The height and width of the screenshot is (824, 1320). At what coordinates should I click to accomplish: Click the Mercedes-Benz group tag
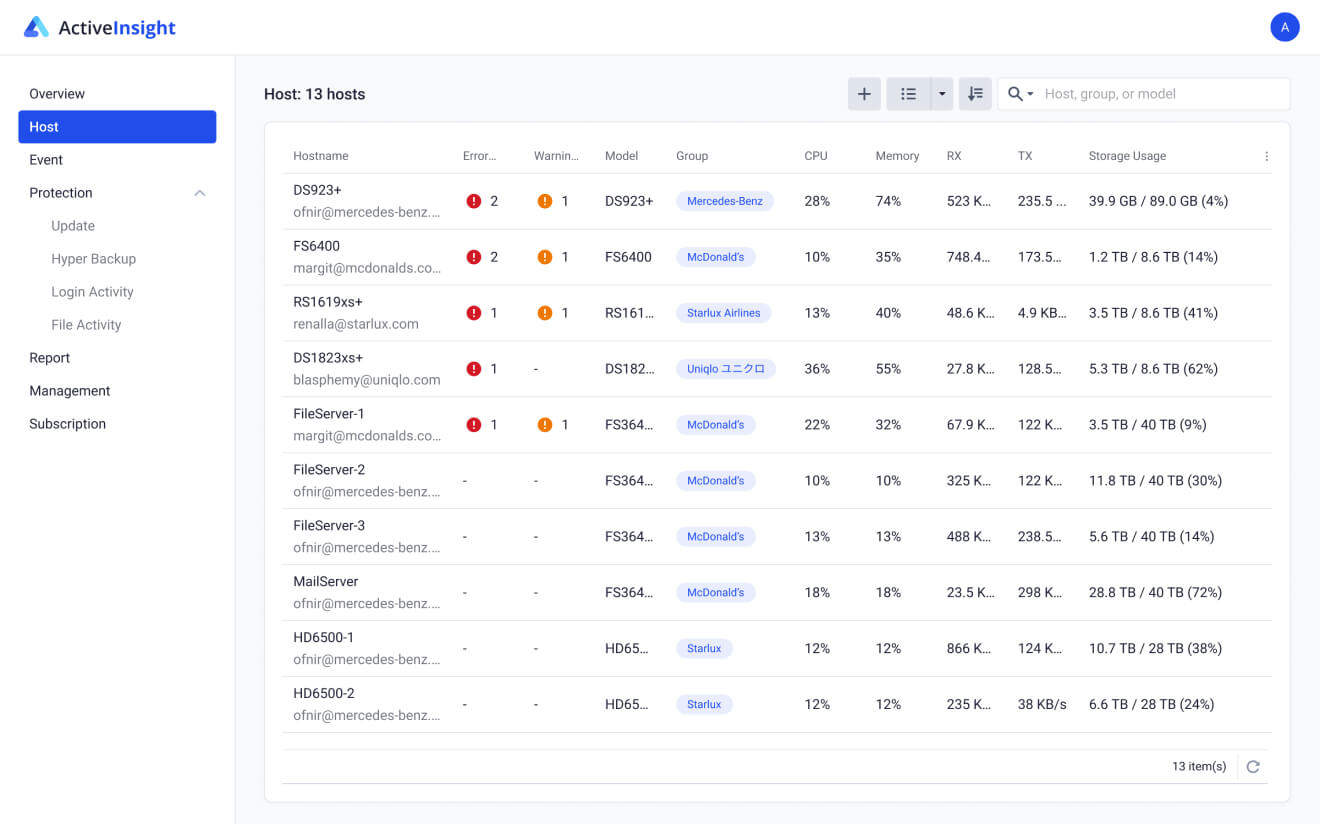pyautogui.click(x=724, y=201)
